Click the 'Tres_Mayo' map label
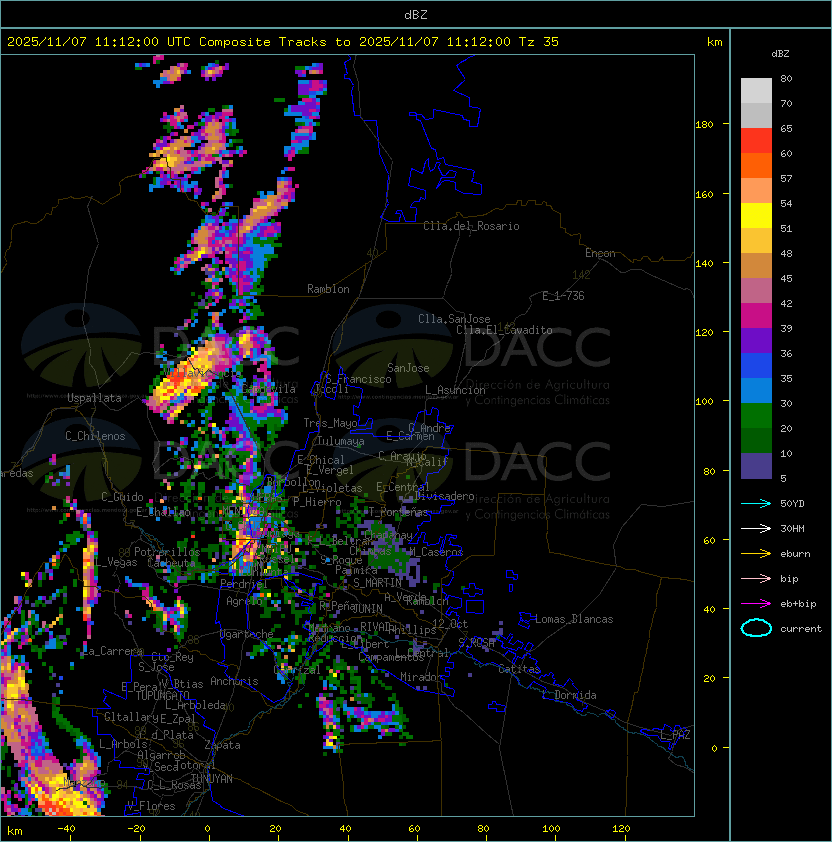The height and width of the screenshot is (842, 832). click(x=330, y=423)
